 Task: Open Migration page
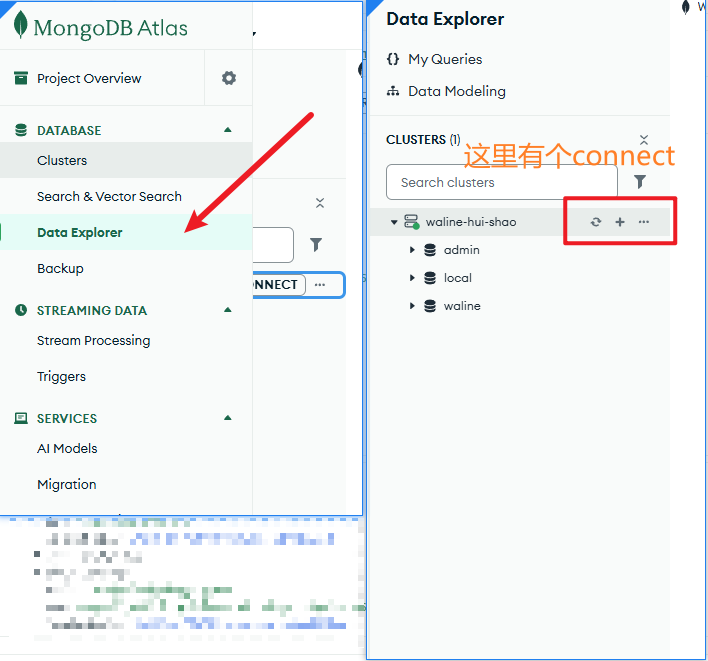(66, 484)
